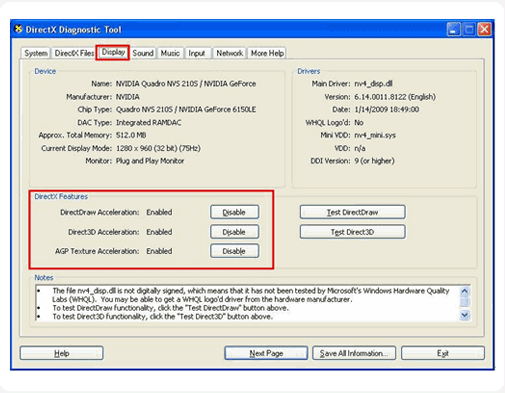The image size is (505, 393).
Task: Open the DirectX Files tab
Action: [74, 53]
